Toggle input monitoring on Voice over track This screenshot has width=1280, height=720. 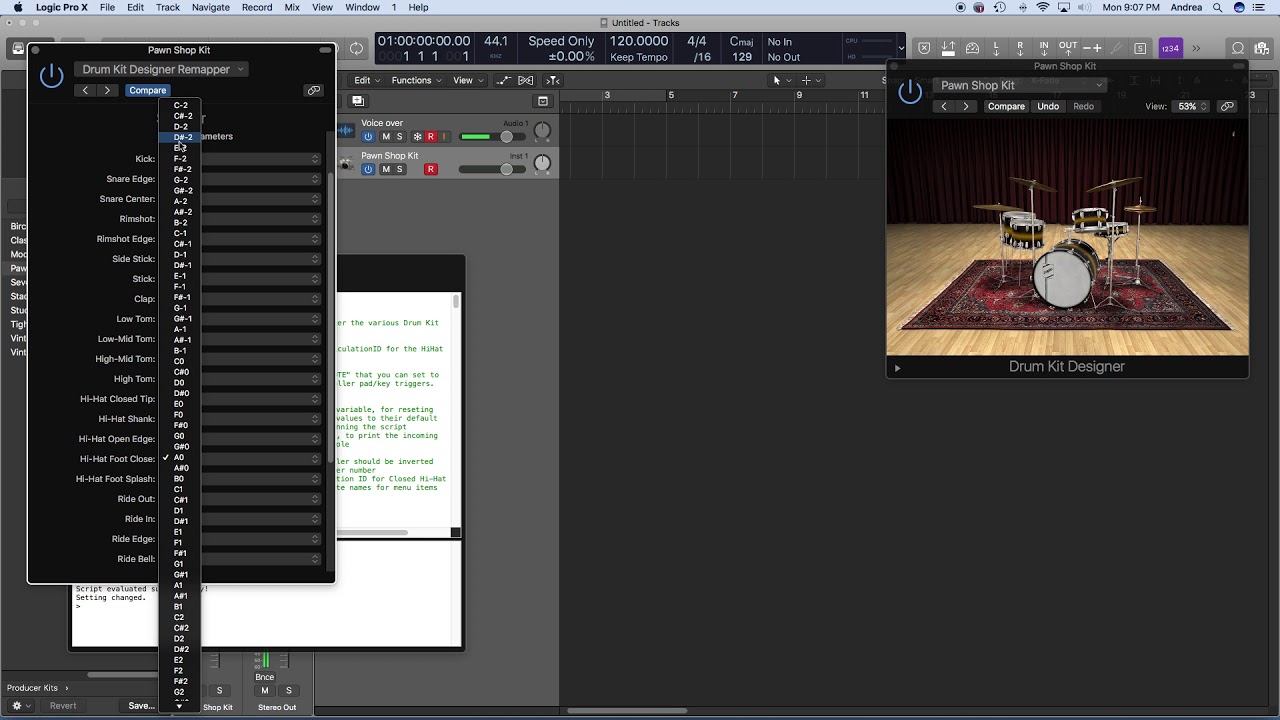444,137
